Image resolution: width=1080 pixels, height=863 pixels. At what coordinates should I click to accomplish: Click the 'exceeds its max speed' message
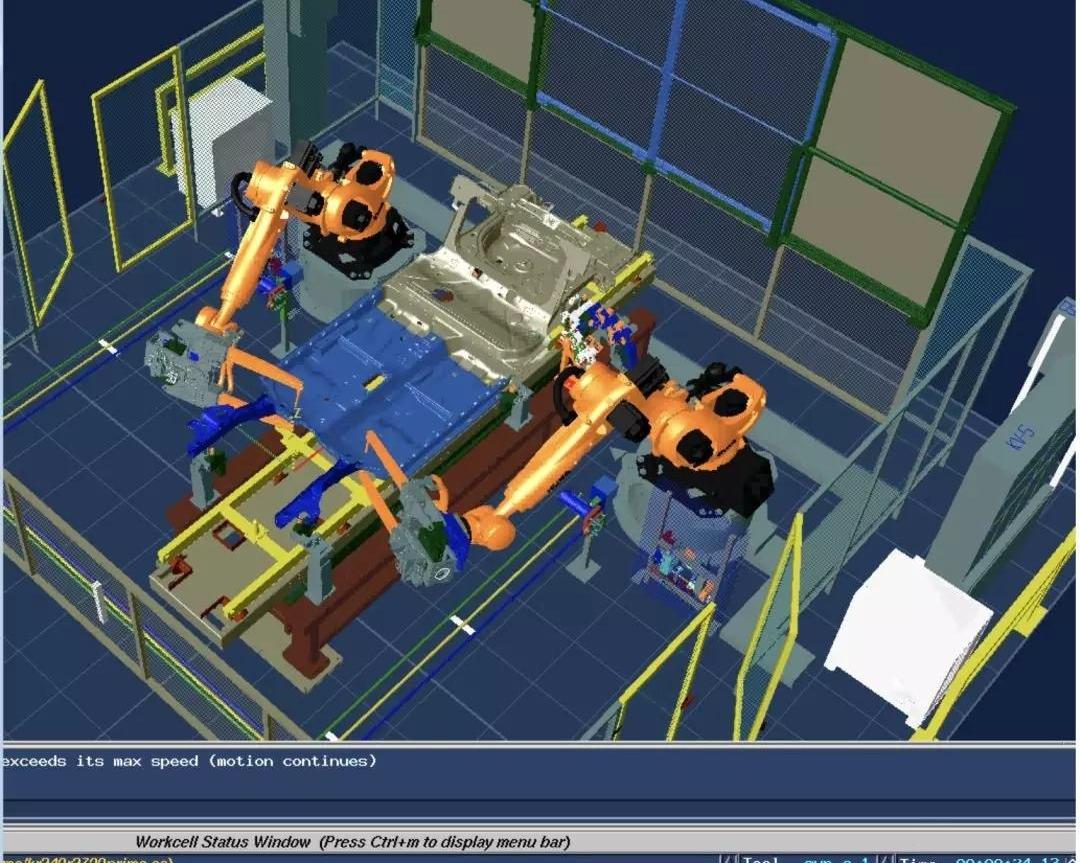tap(190, 761)
